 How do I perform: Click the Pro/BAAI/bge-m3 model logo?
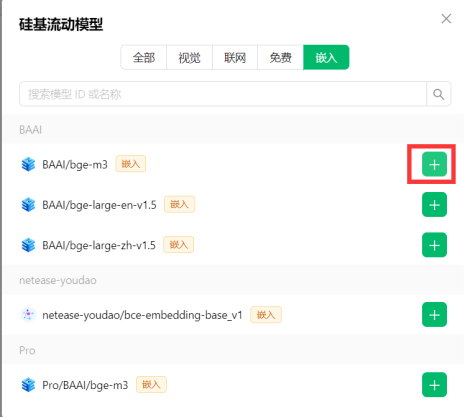pos(28,386)
